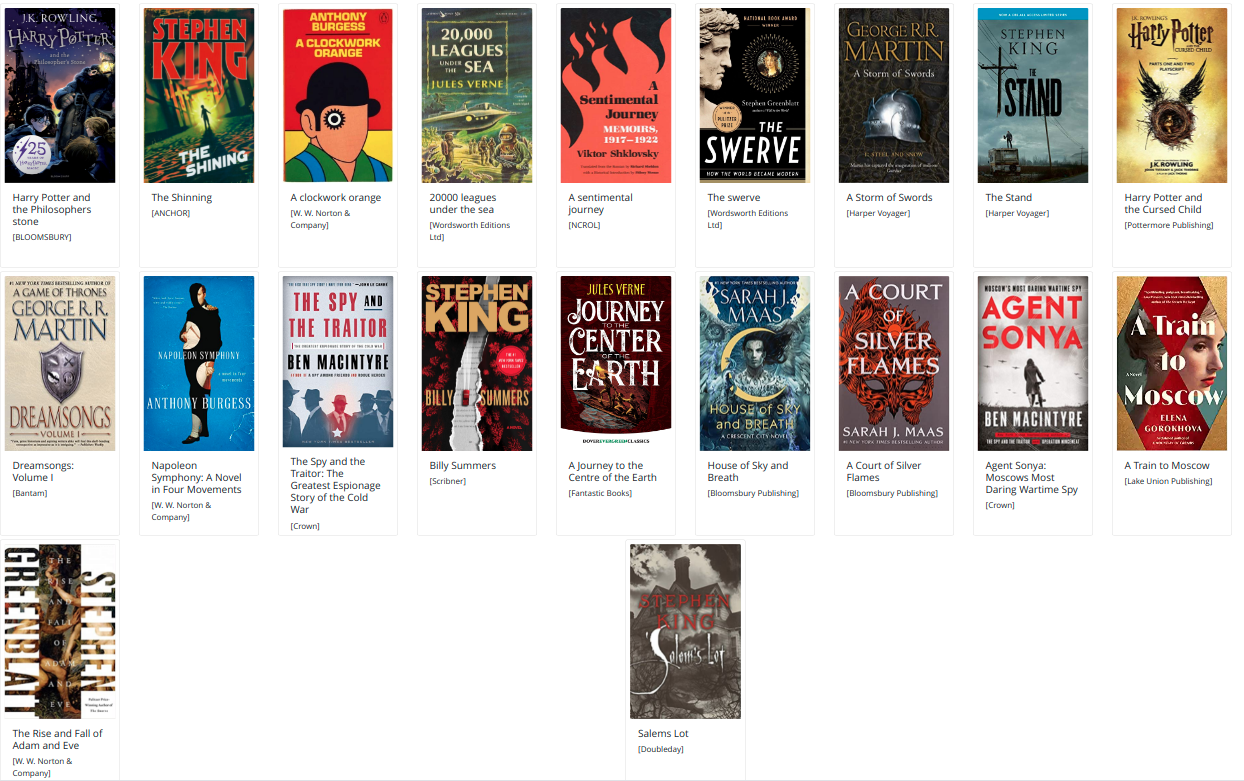Select the A Sentimental Journey cover

tap(616, 95)
